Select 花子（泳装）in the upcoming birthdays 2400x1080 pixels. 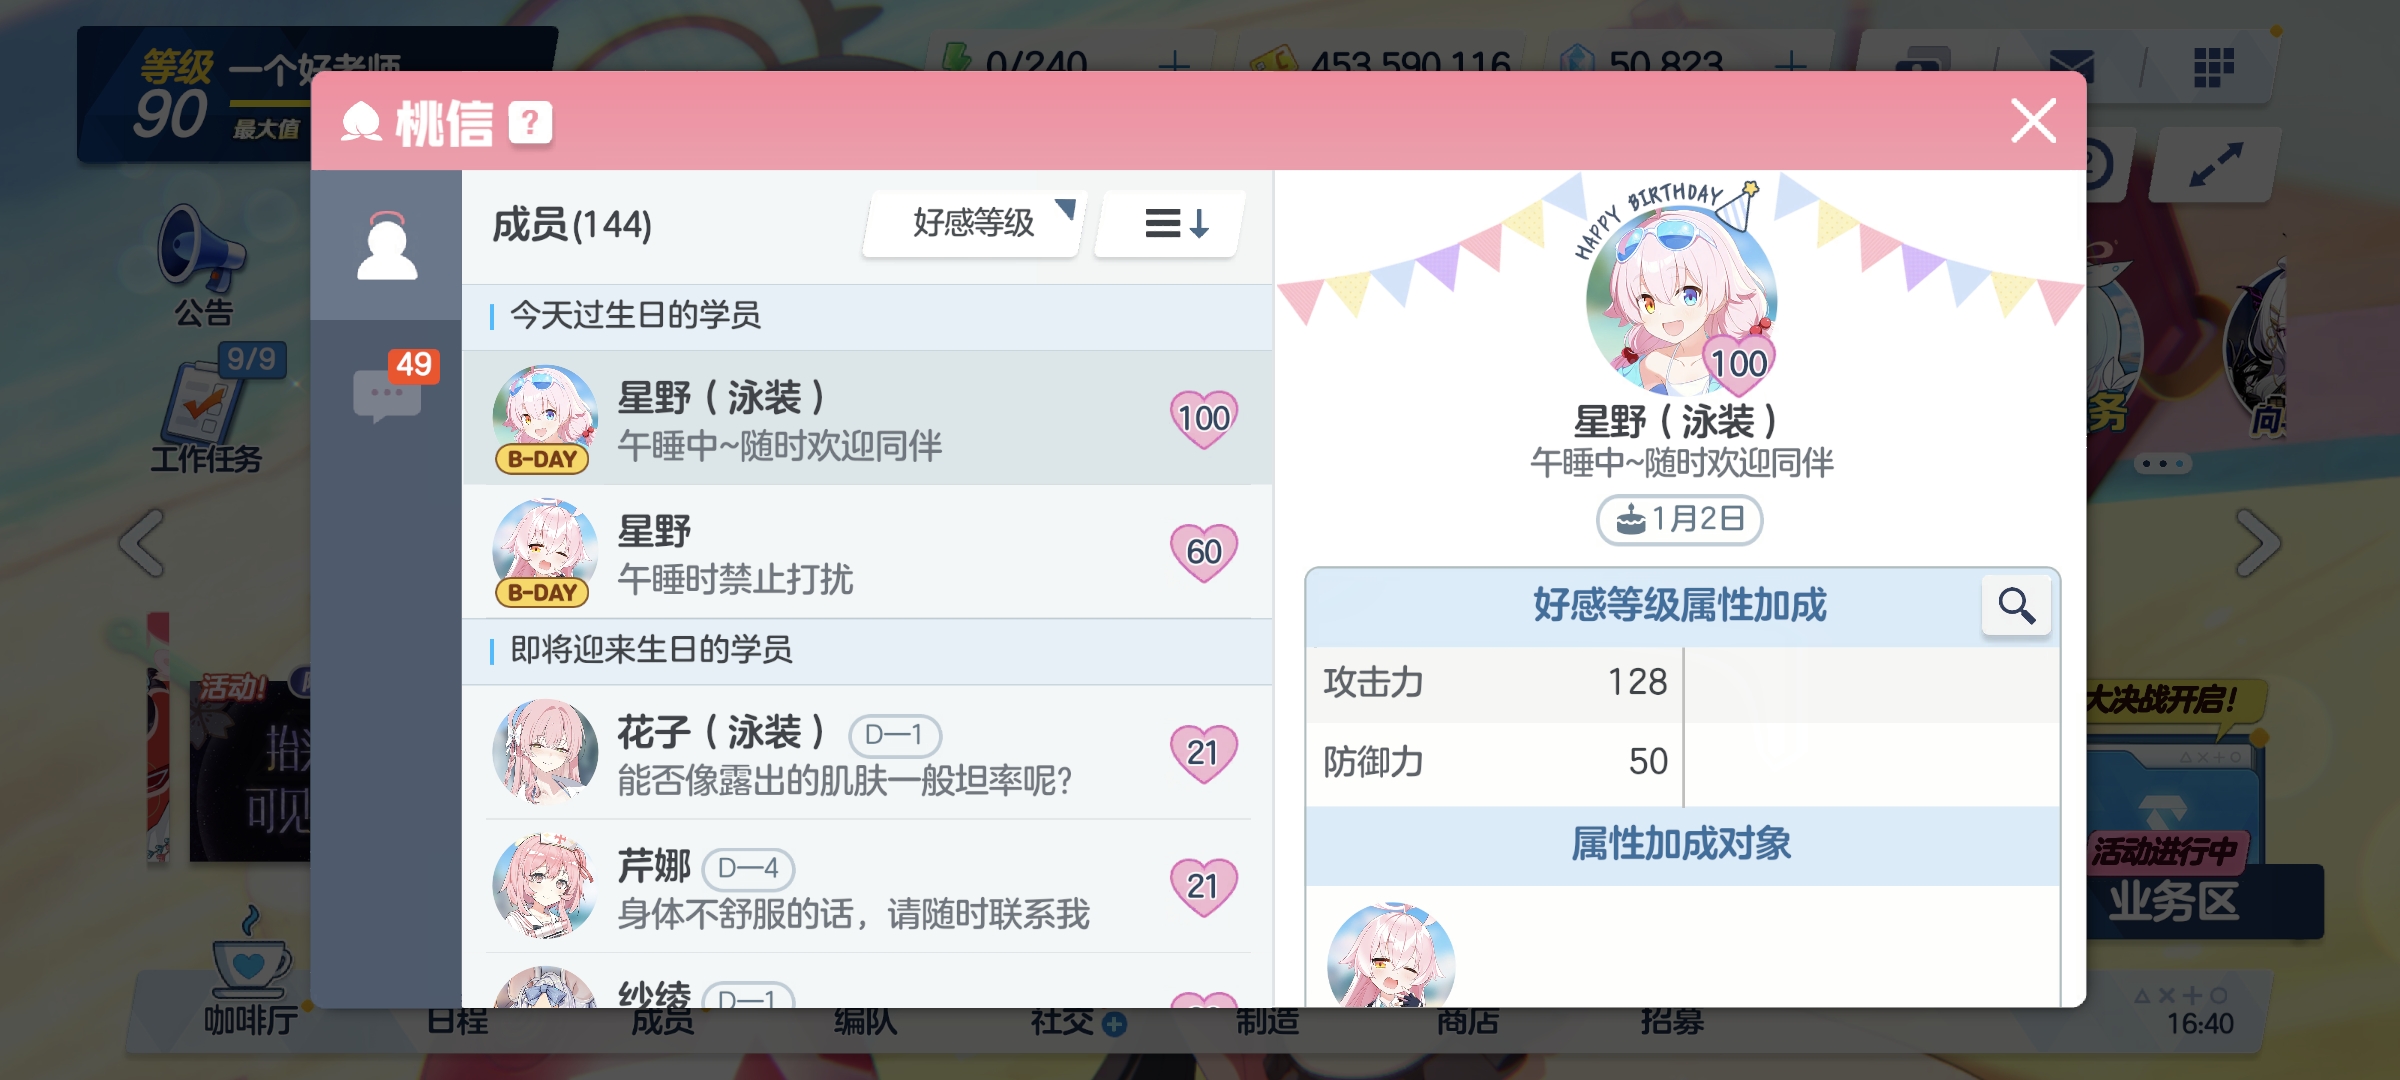pyautogui.click(x=867, y=752)
